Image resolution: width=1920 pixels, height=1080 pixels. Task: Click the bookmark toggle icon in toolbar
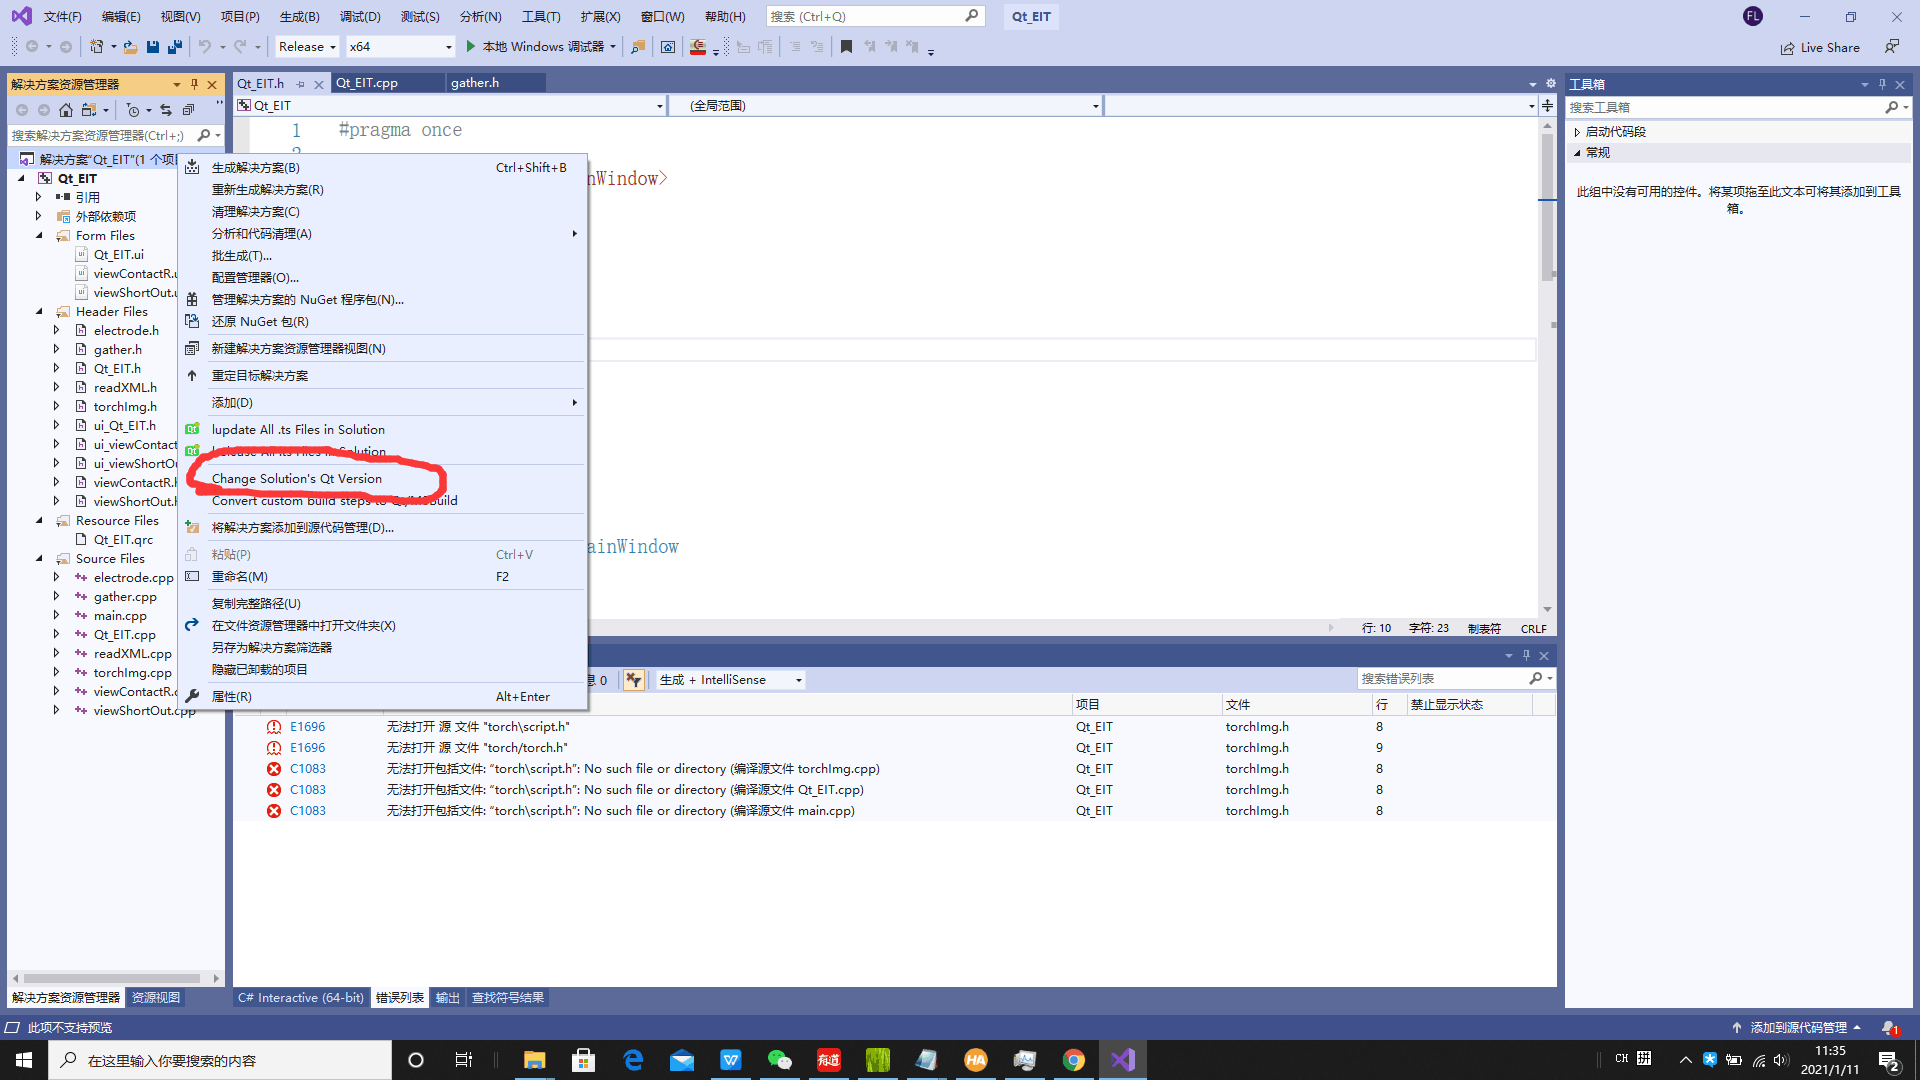[846, 46]
